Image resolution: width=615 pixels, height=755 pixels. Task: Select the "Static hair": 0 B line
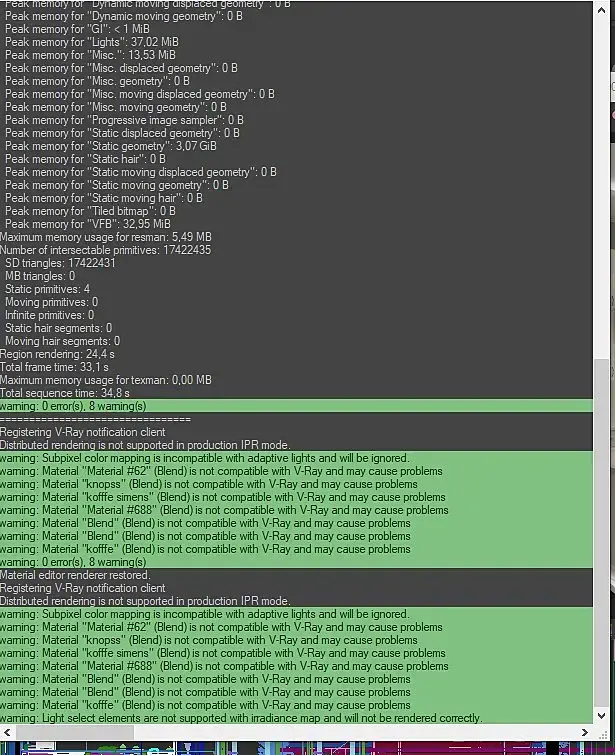click(x=85, y=159)
